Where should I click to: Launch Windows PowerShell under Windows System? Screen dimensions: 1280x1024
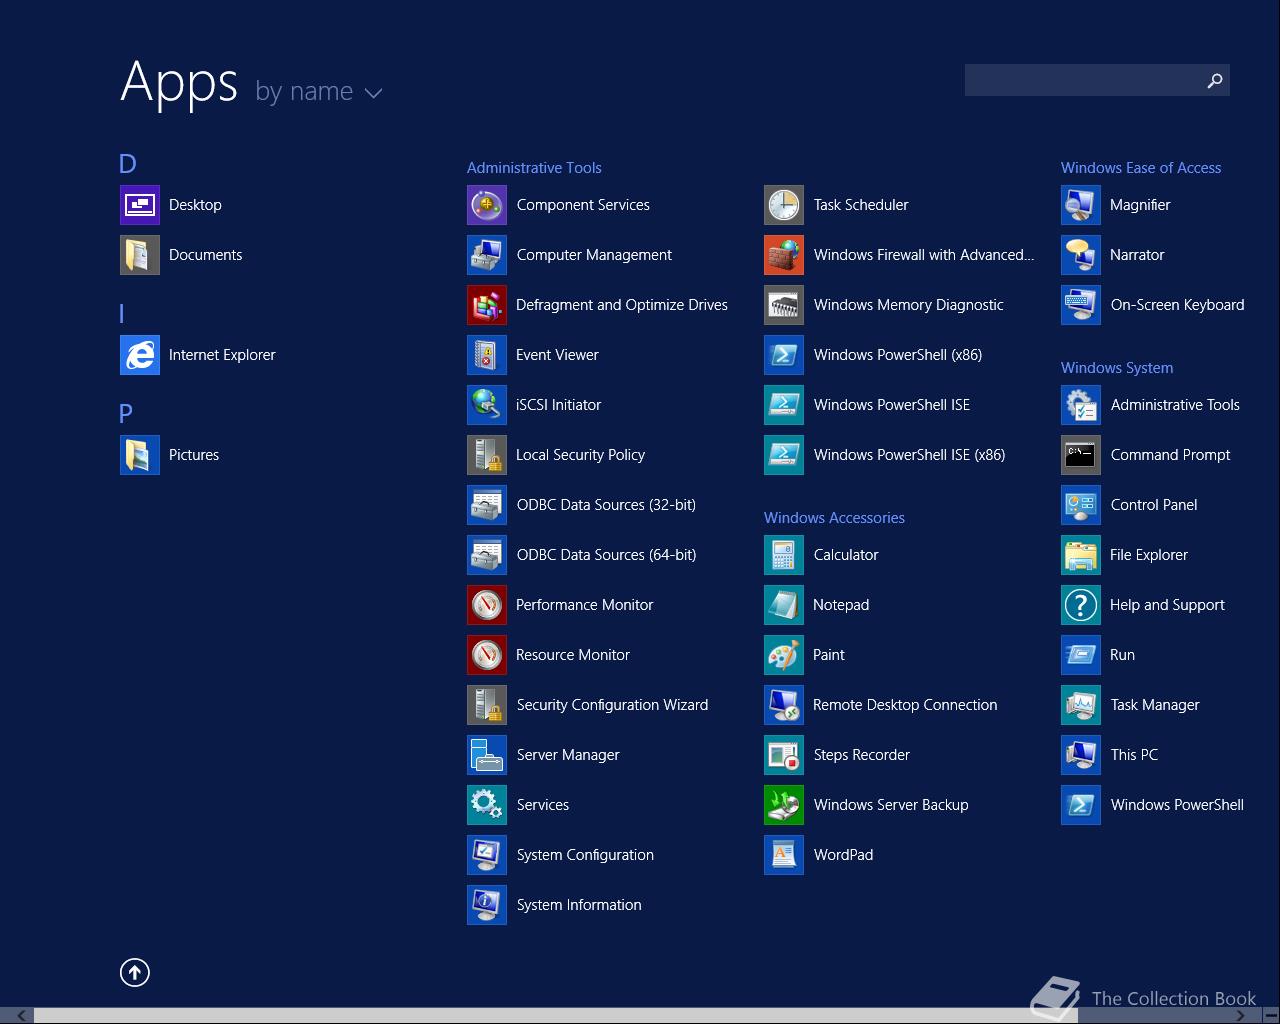(x=1081, y=805)
